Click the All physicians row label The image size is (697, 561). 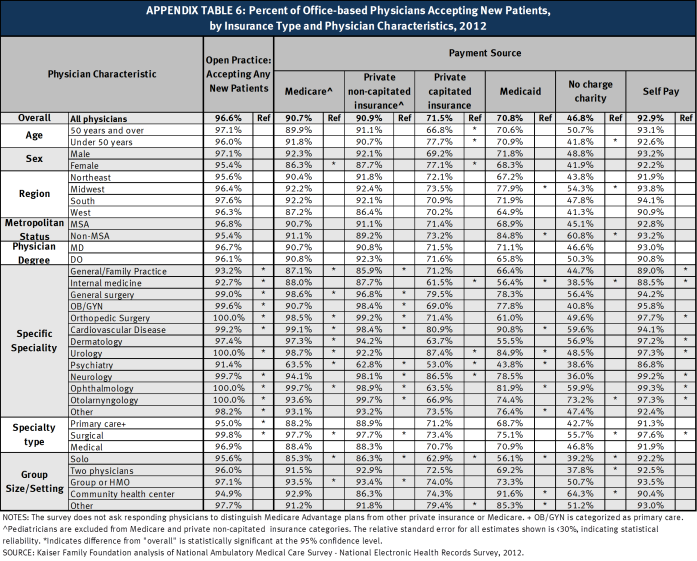click(98, 119)
